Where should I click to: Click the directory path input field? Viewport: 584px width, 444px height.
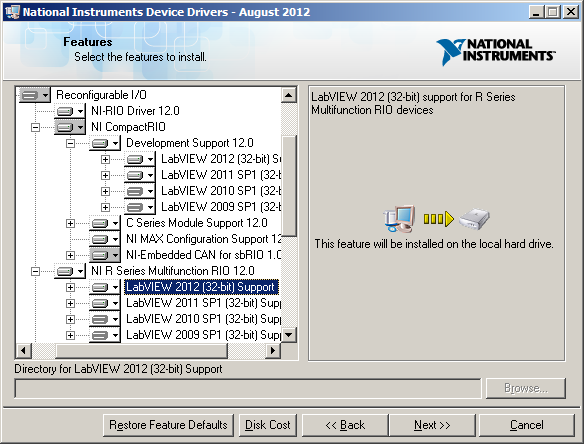click(248, 388)
